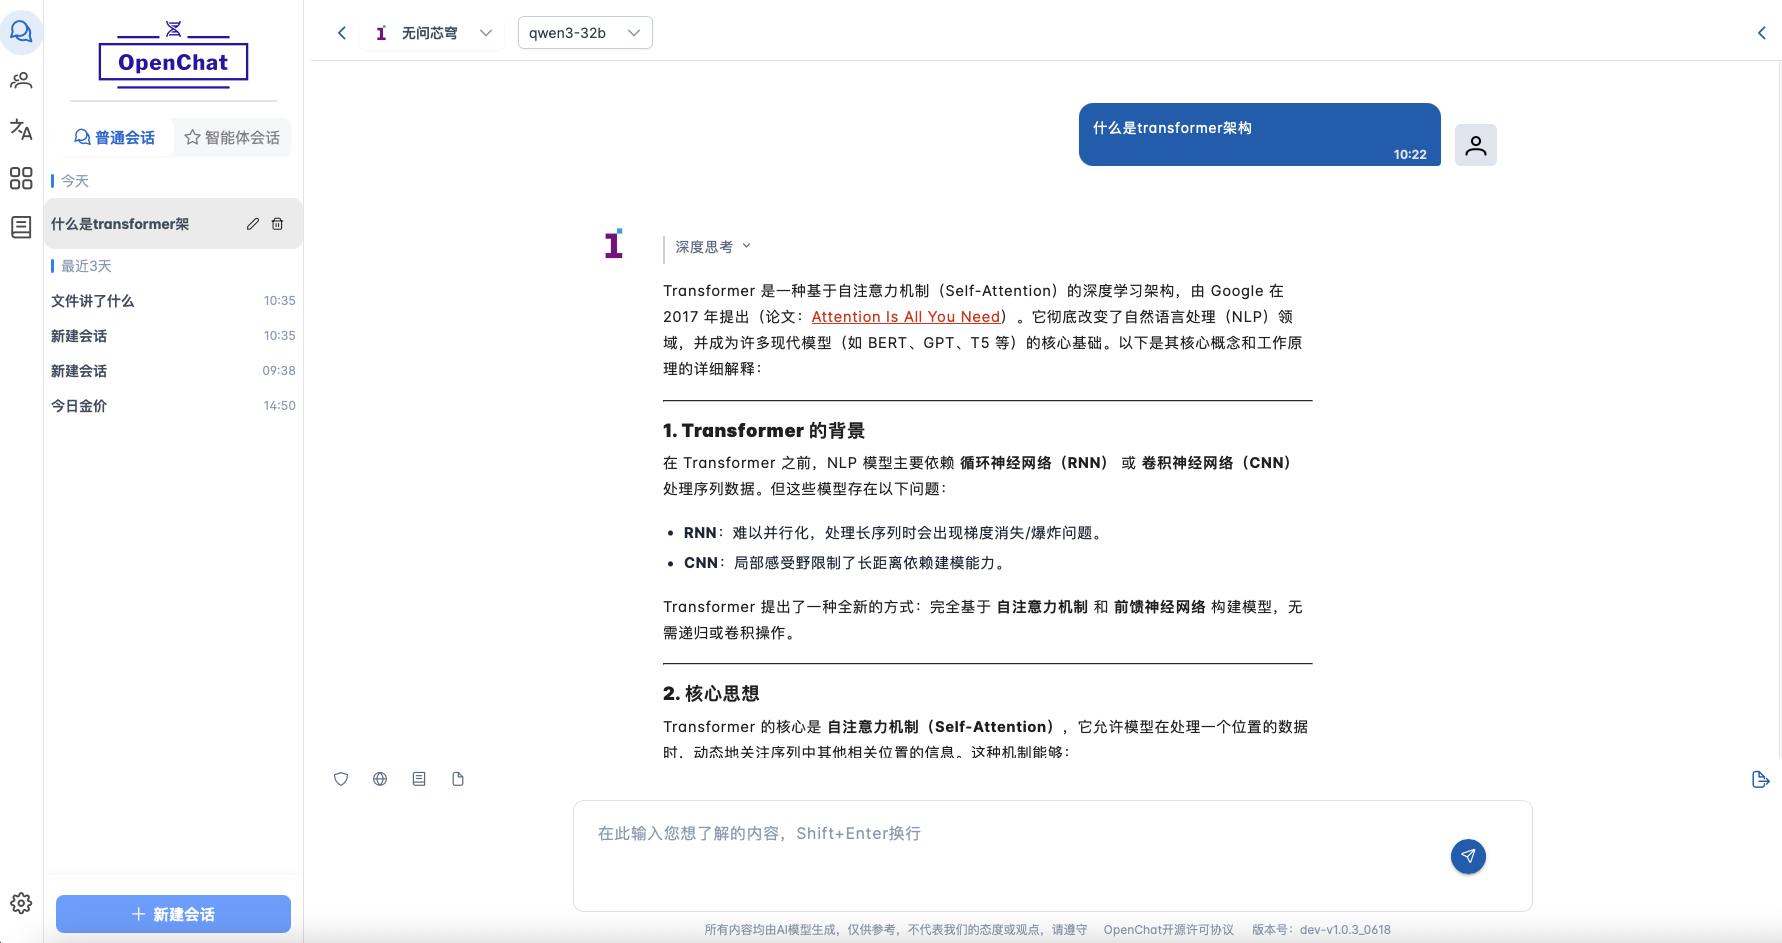This screenshot has height=943, width=1782.
Task: Open the 新建会话 conversation from 10:35
Action: tap(173, 336)
